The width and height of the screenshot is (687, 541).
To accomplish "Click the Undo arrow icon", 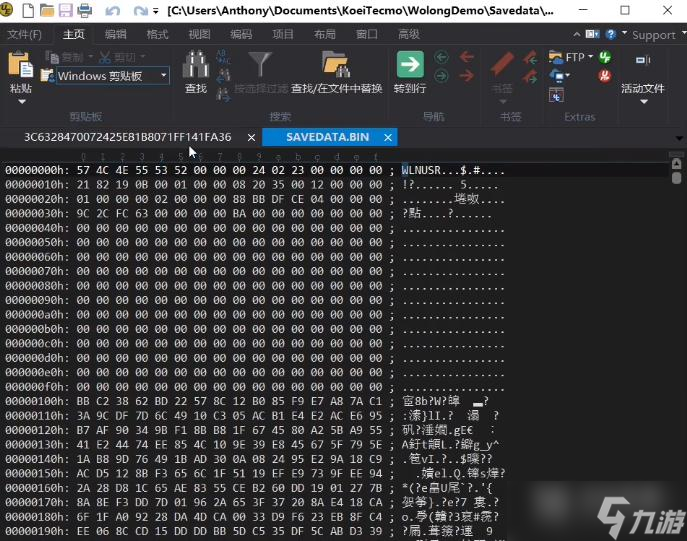I will pos(113,11).
